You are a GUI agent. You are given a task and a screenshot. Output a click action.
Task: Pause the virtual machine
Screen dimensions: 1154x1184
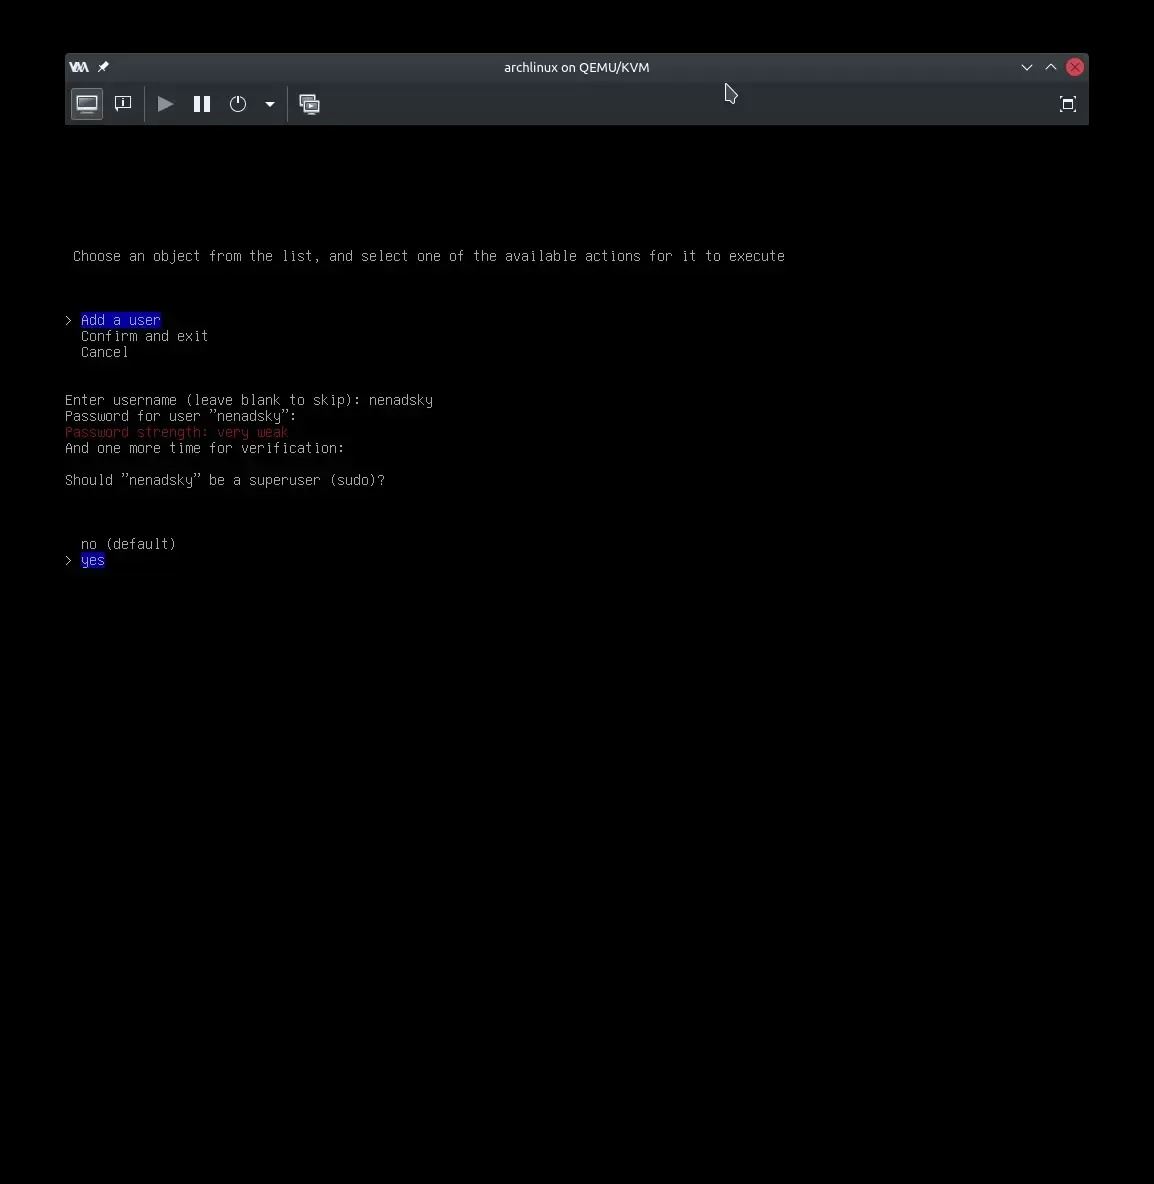202,104
